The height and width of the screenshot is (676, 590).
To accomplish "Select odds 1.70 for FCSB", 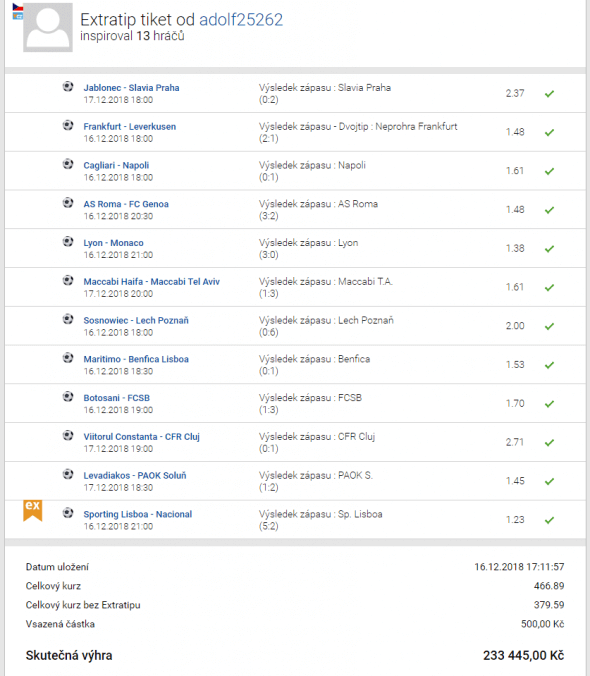I will 515,404.
